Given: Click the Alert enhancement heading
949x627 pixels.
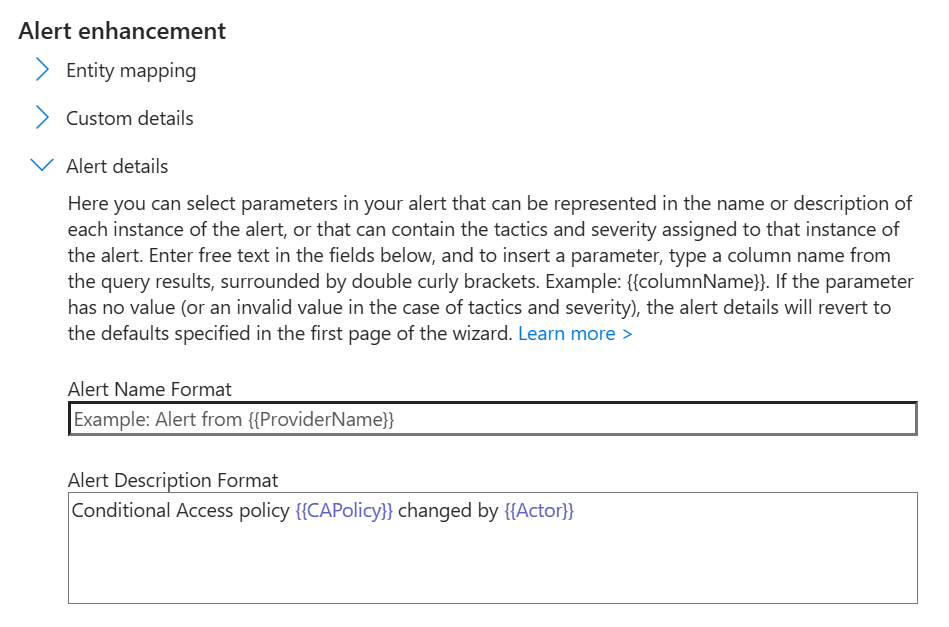Looking at the screenshot, I should (x=122, y=31).
